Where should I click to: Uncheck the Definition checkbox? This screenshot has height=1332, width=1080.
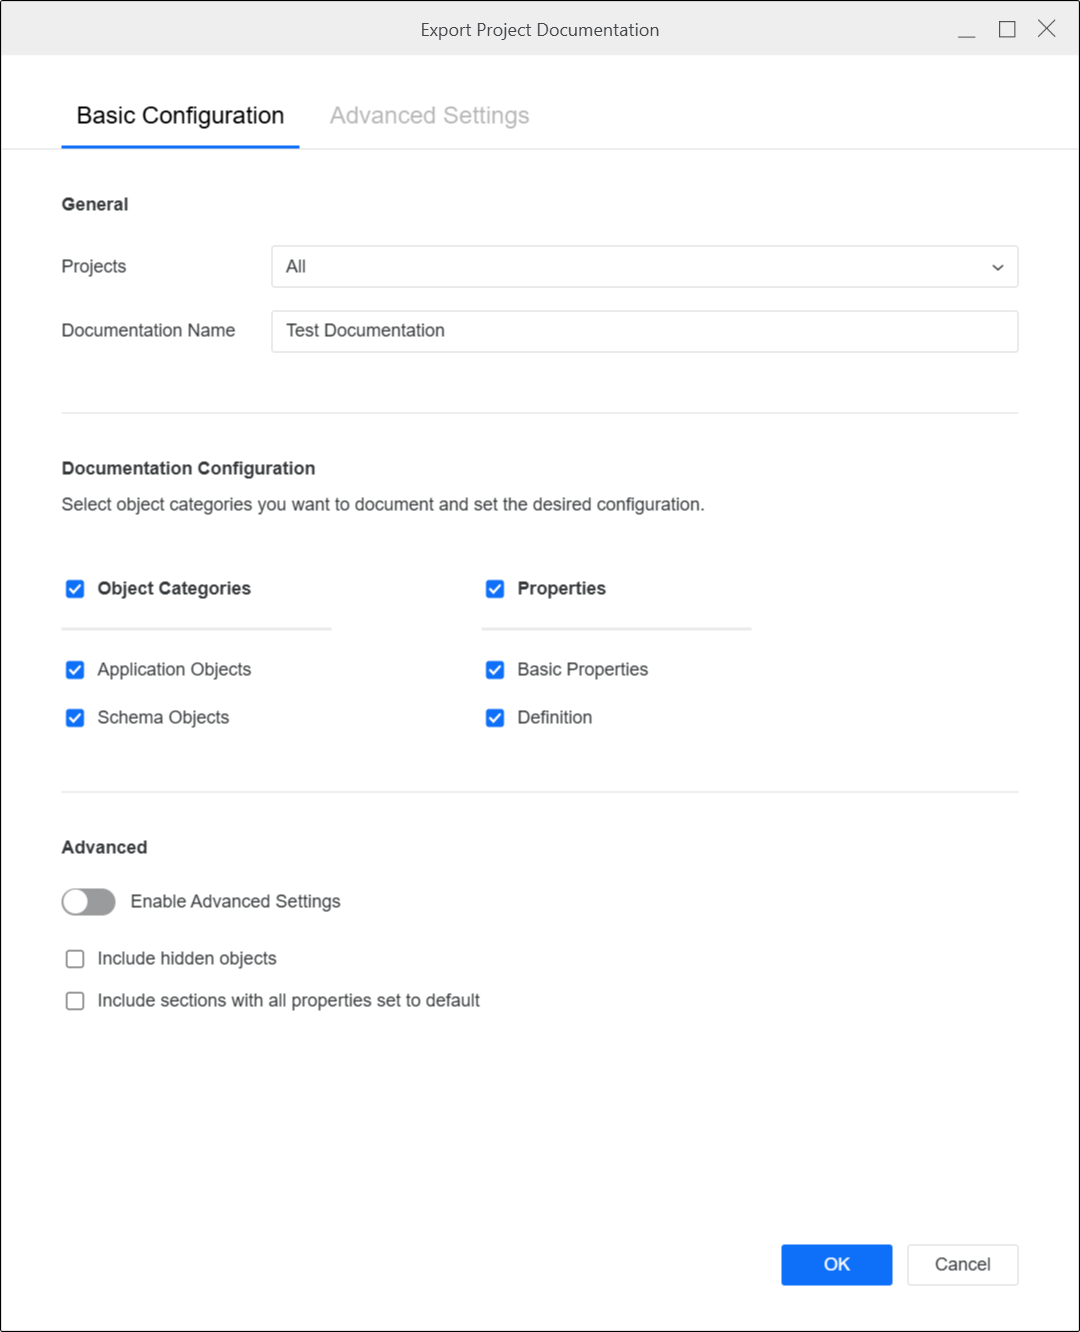[x=495, y=718]
